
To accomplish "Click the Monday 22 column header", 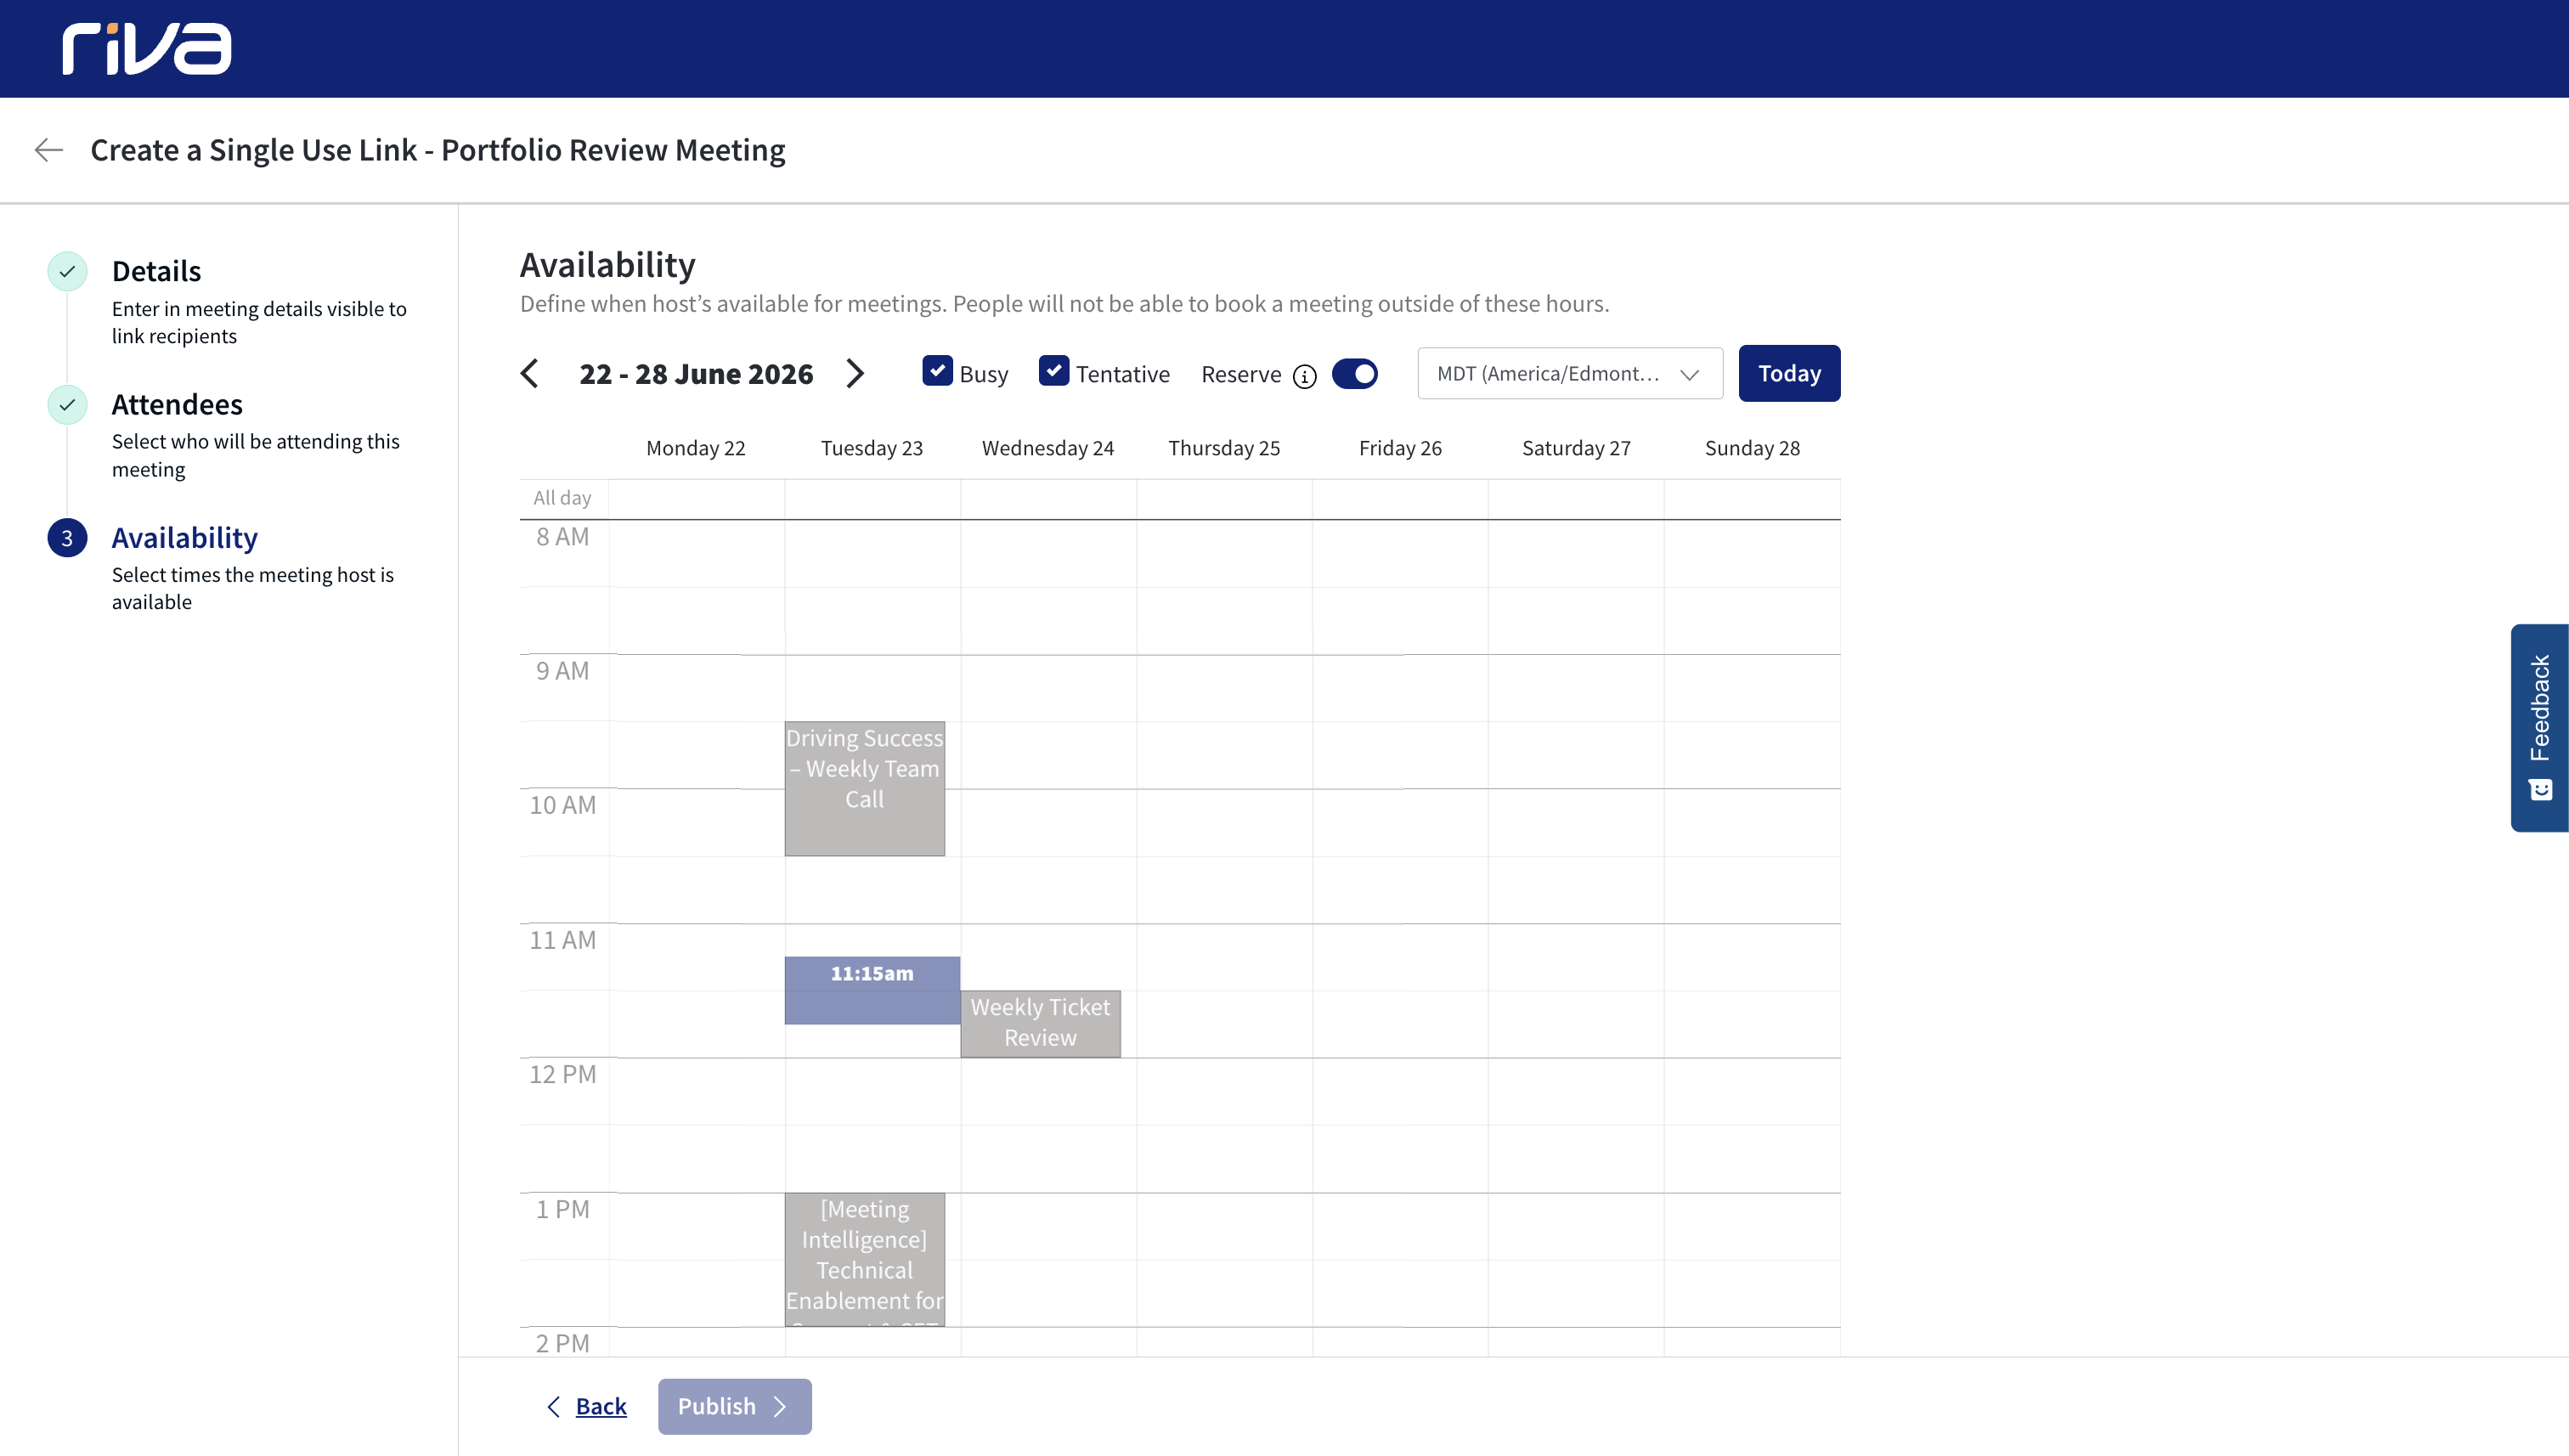I will point(696,448).
